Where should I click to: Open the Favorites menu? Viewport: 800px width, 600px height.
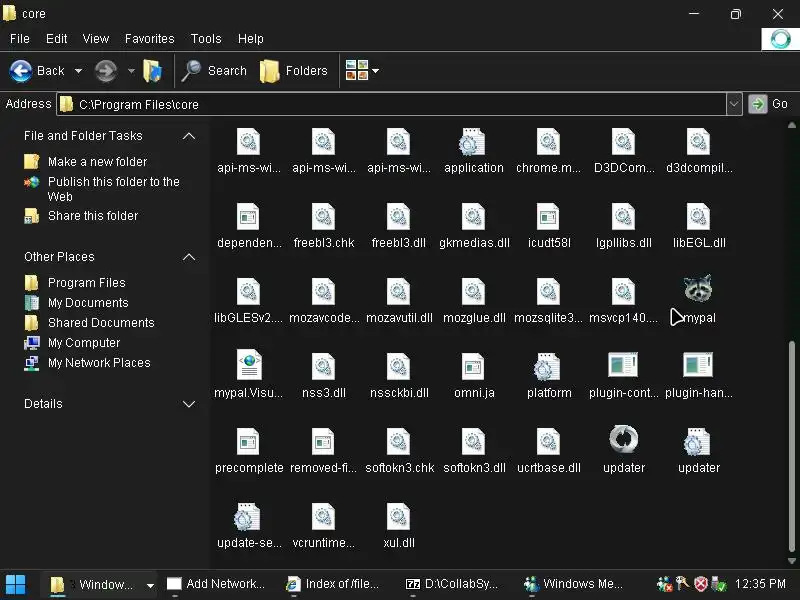click(149, 39)
